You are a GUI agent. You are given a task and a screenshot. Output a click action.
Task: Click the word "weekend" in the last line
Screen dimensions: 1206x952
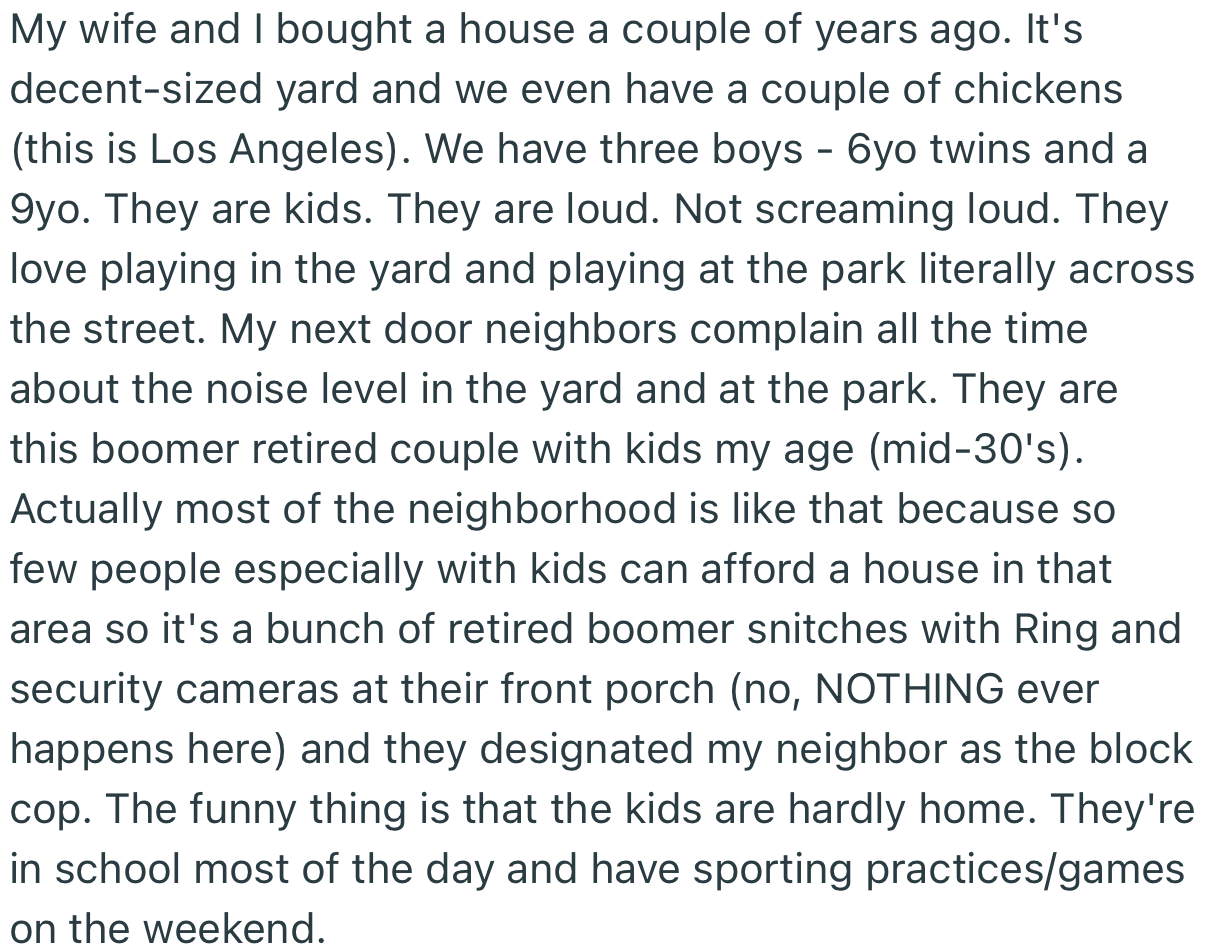(234, 929)
